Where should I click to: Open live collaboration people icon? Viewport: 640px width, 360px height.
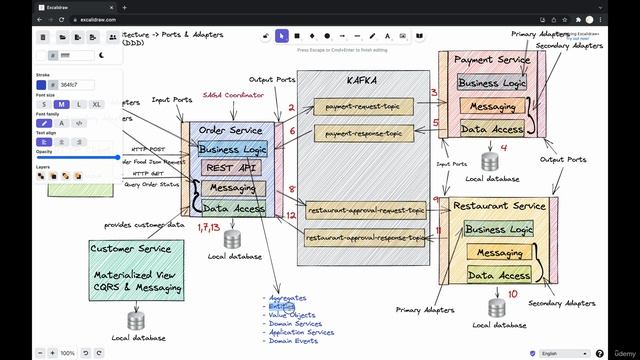point(113,38)
